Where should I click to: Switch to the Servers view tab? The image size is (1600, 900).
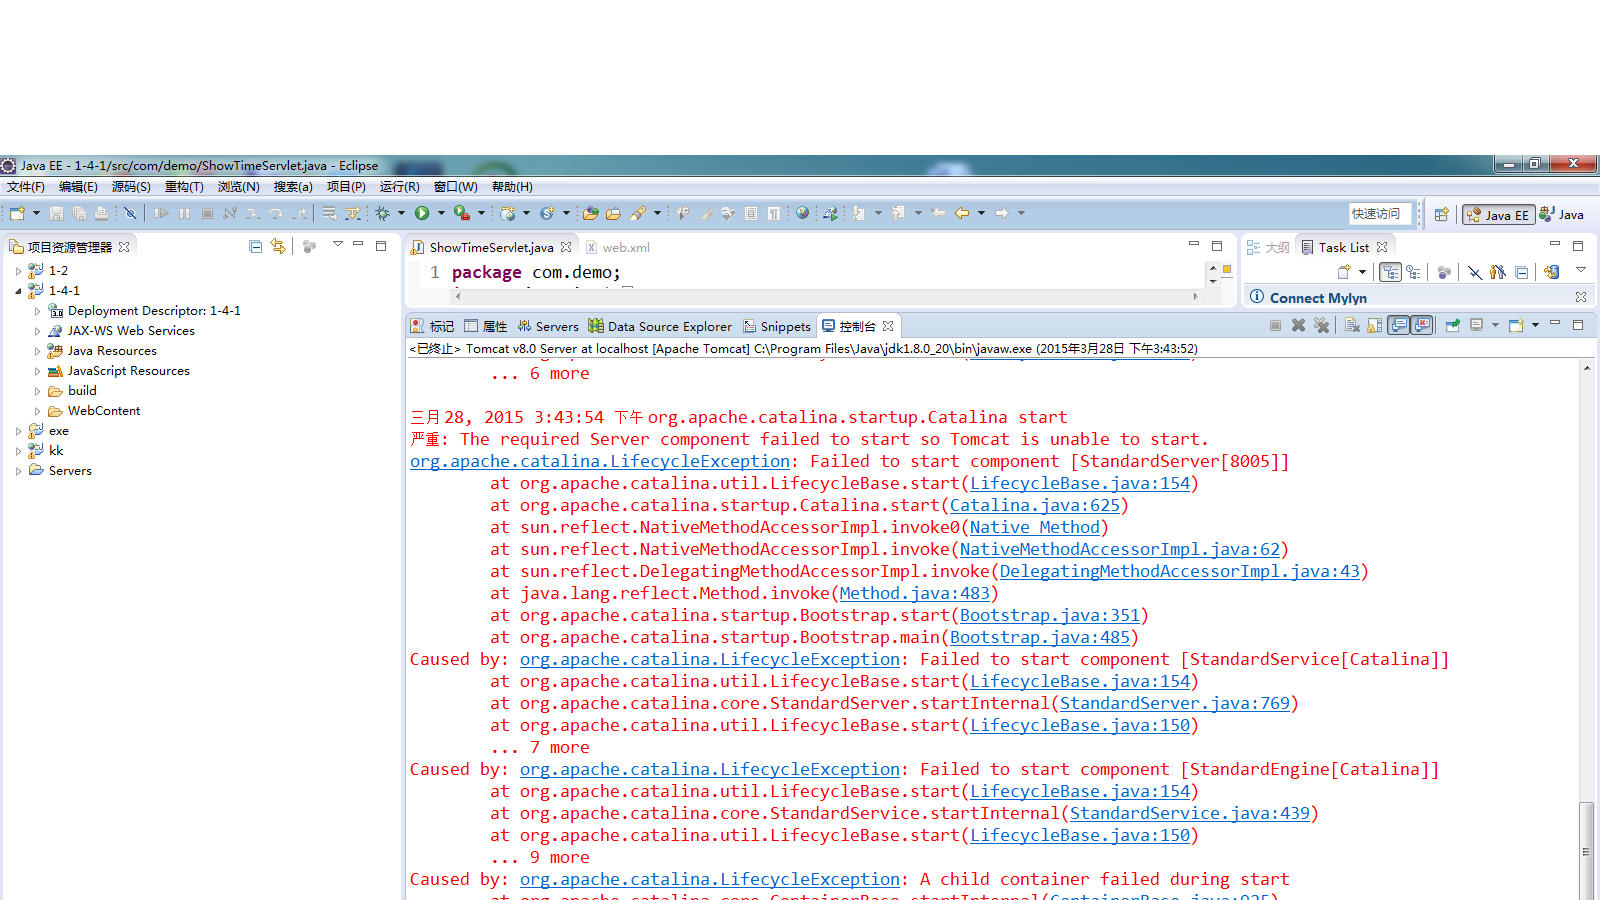548,326
